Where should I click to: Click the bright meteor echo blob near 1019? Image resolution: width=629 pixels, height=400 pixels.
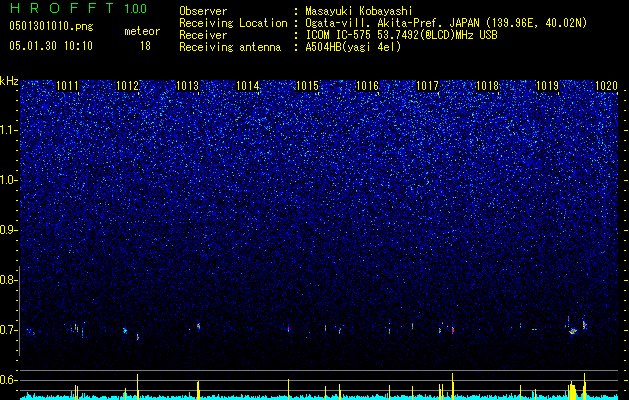point(573,331)
